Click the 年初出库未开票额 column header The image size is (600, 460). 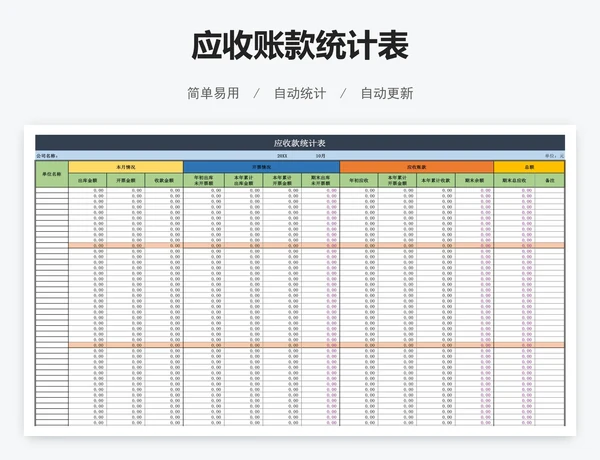[204, 180]
